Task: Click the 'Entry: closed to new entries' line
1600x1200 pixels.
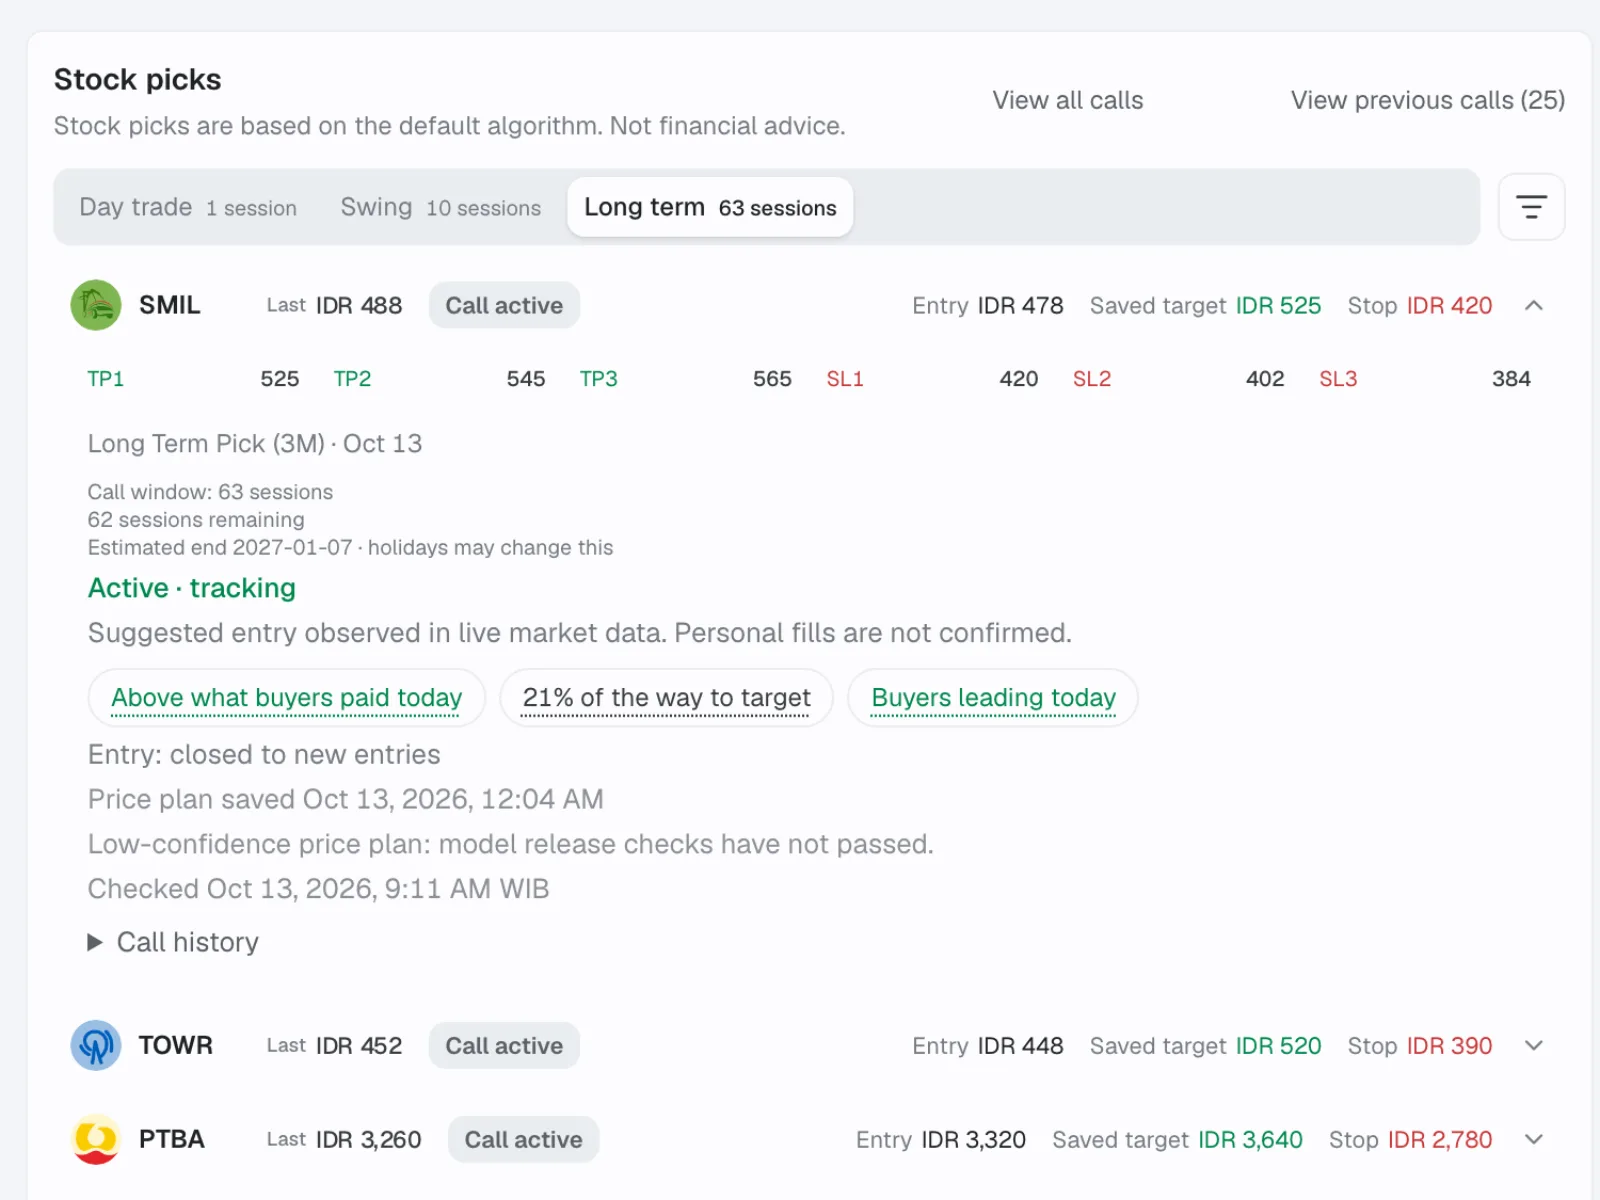Action: (x=264, y=754)
